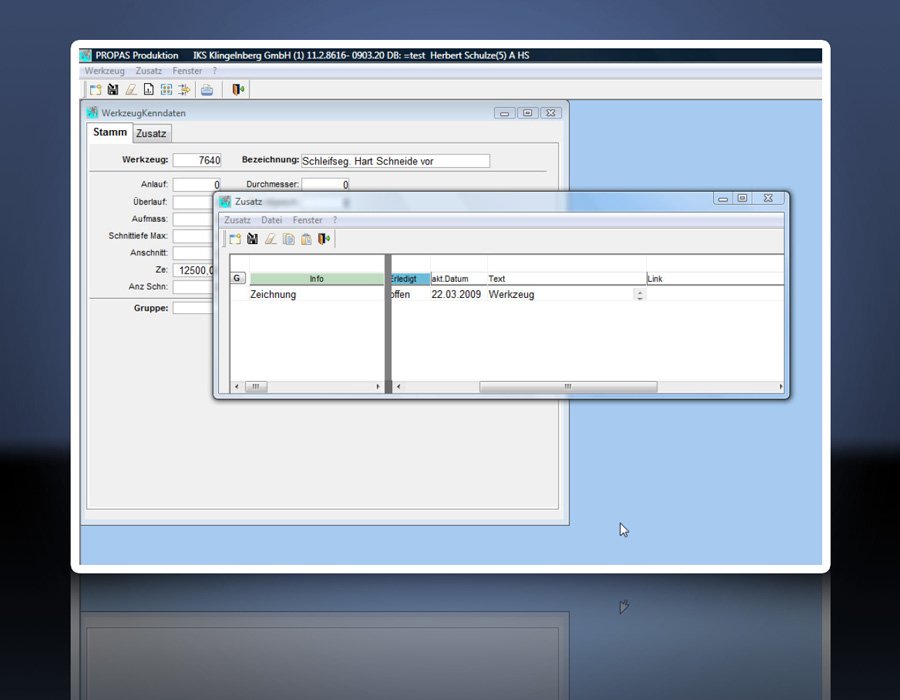Switch to the Zusatz tab in WerkzeugKenndaten

tap(152, 133)
